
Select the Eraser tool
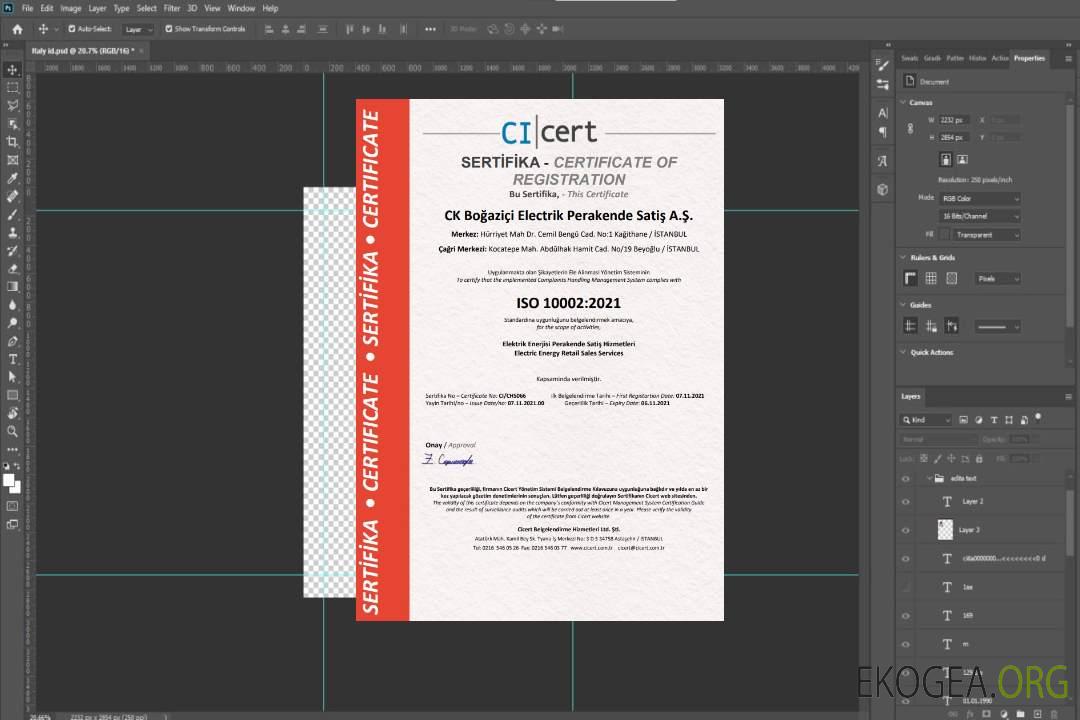coord(12,269)
